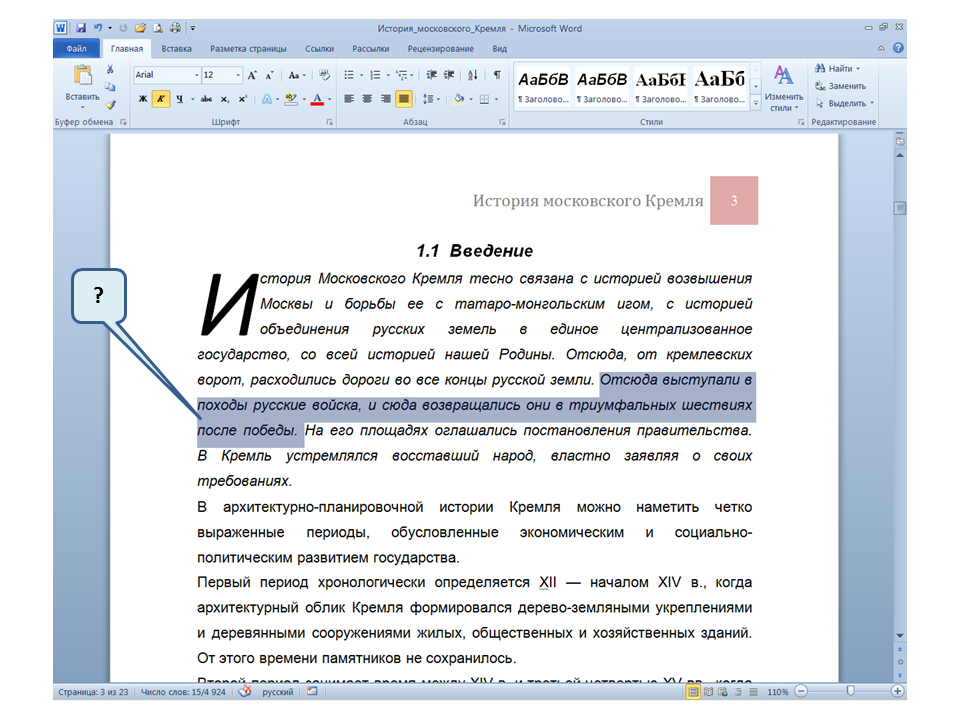Apply strikethrough with the abc icon

pos(206,99)
